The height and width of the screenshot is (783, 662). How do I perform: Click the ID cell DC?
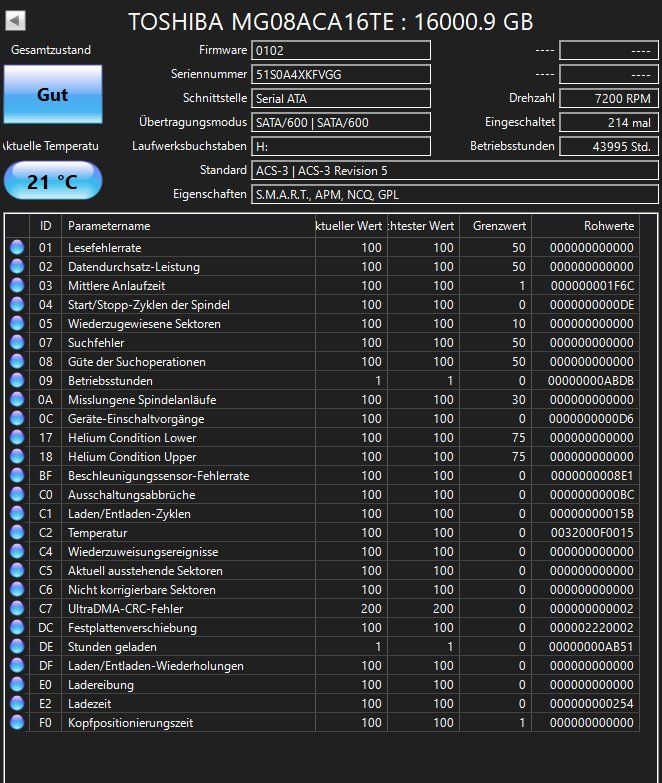coord(45,628)
